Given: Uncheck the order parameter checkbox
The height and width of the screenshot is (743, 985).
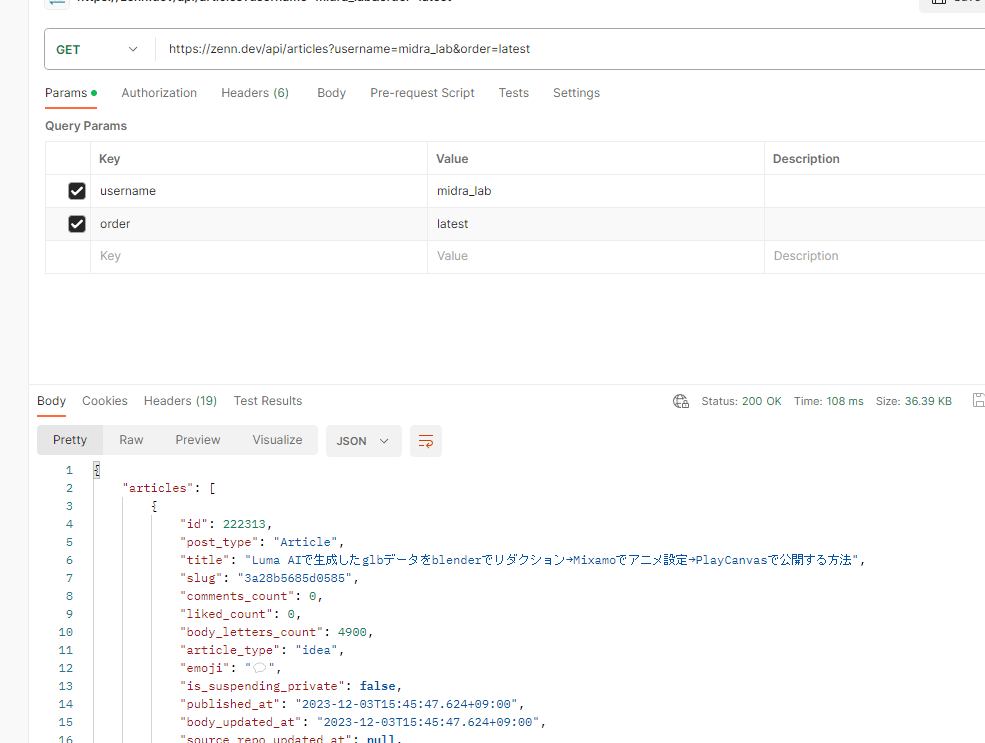Looking at the screenshot, I should 77,224.
